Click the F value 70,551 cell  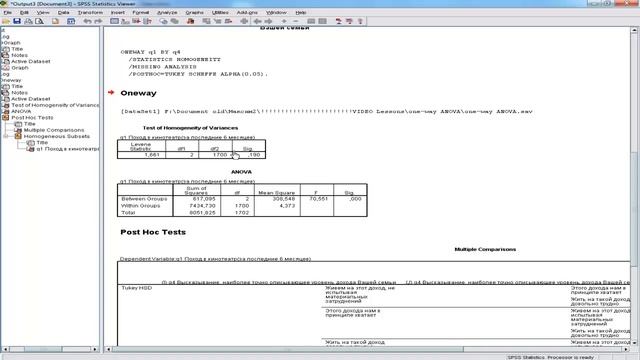tap(319, 199)
